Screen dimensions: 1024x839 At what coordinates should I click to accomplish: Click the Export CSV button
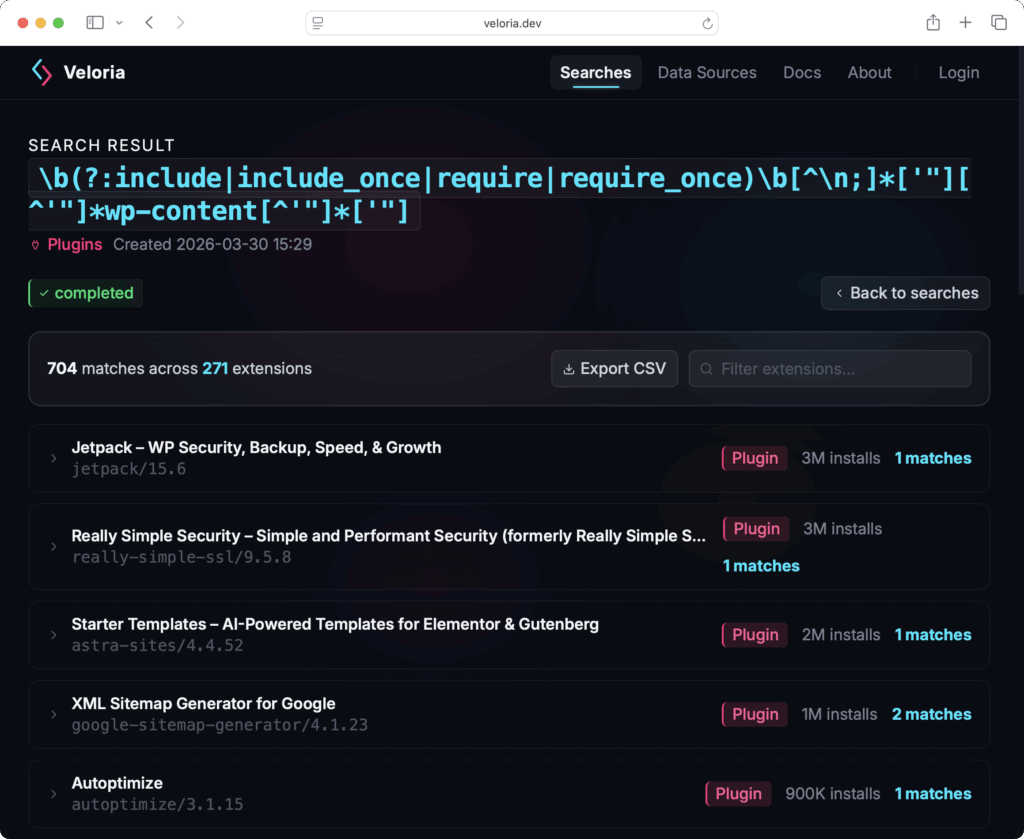coord(614,369)
